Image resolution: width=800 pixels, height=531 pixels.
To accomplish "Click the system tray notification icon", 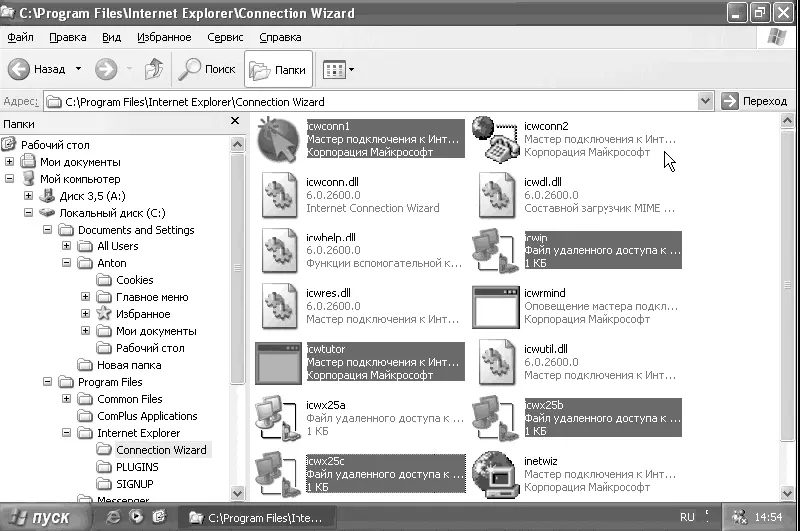I will click(739, 517).
